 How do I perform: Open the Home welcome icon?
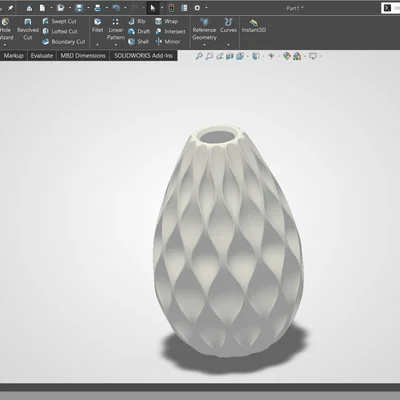coord(29,8)
